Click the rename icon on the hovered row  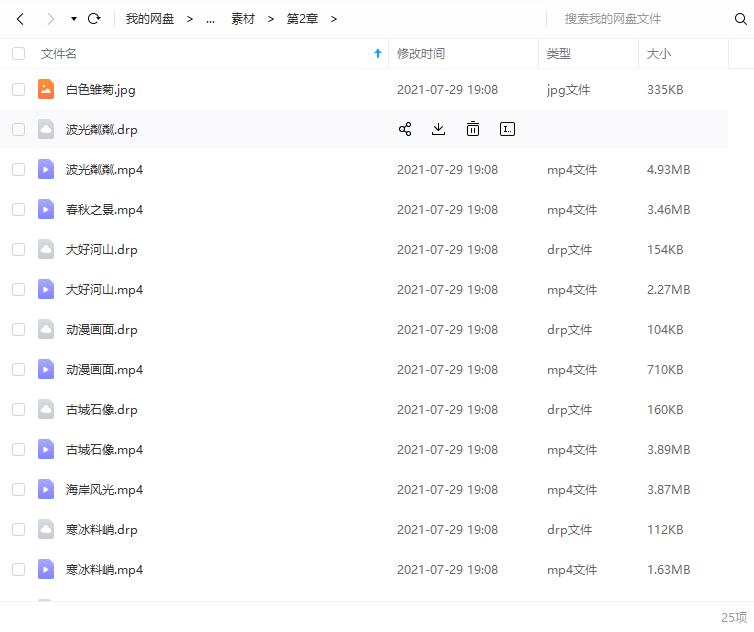click(507, 129)
